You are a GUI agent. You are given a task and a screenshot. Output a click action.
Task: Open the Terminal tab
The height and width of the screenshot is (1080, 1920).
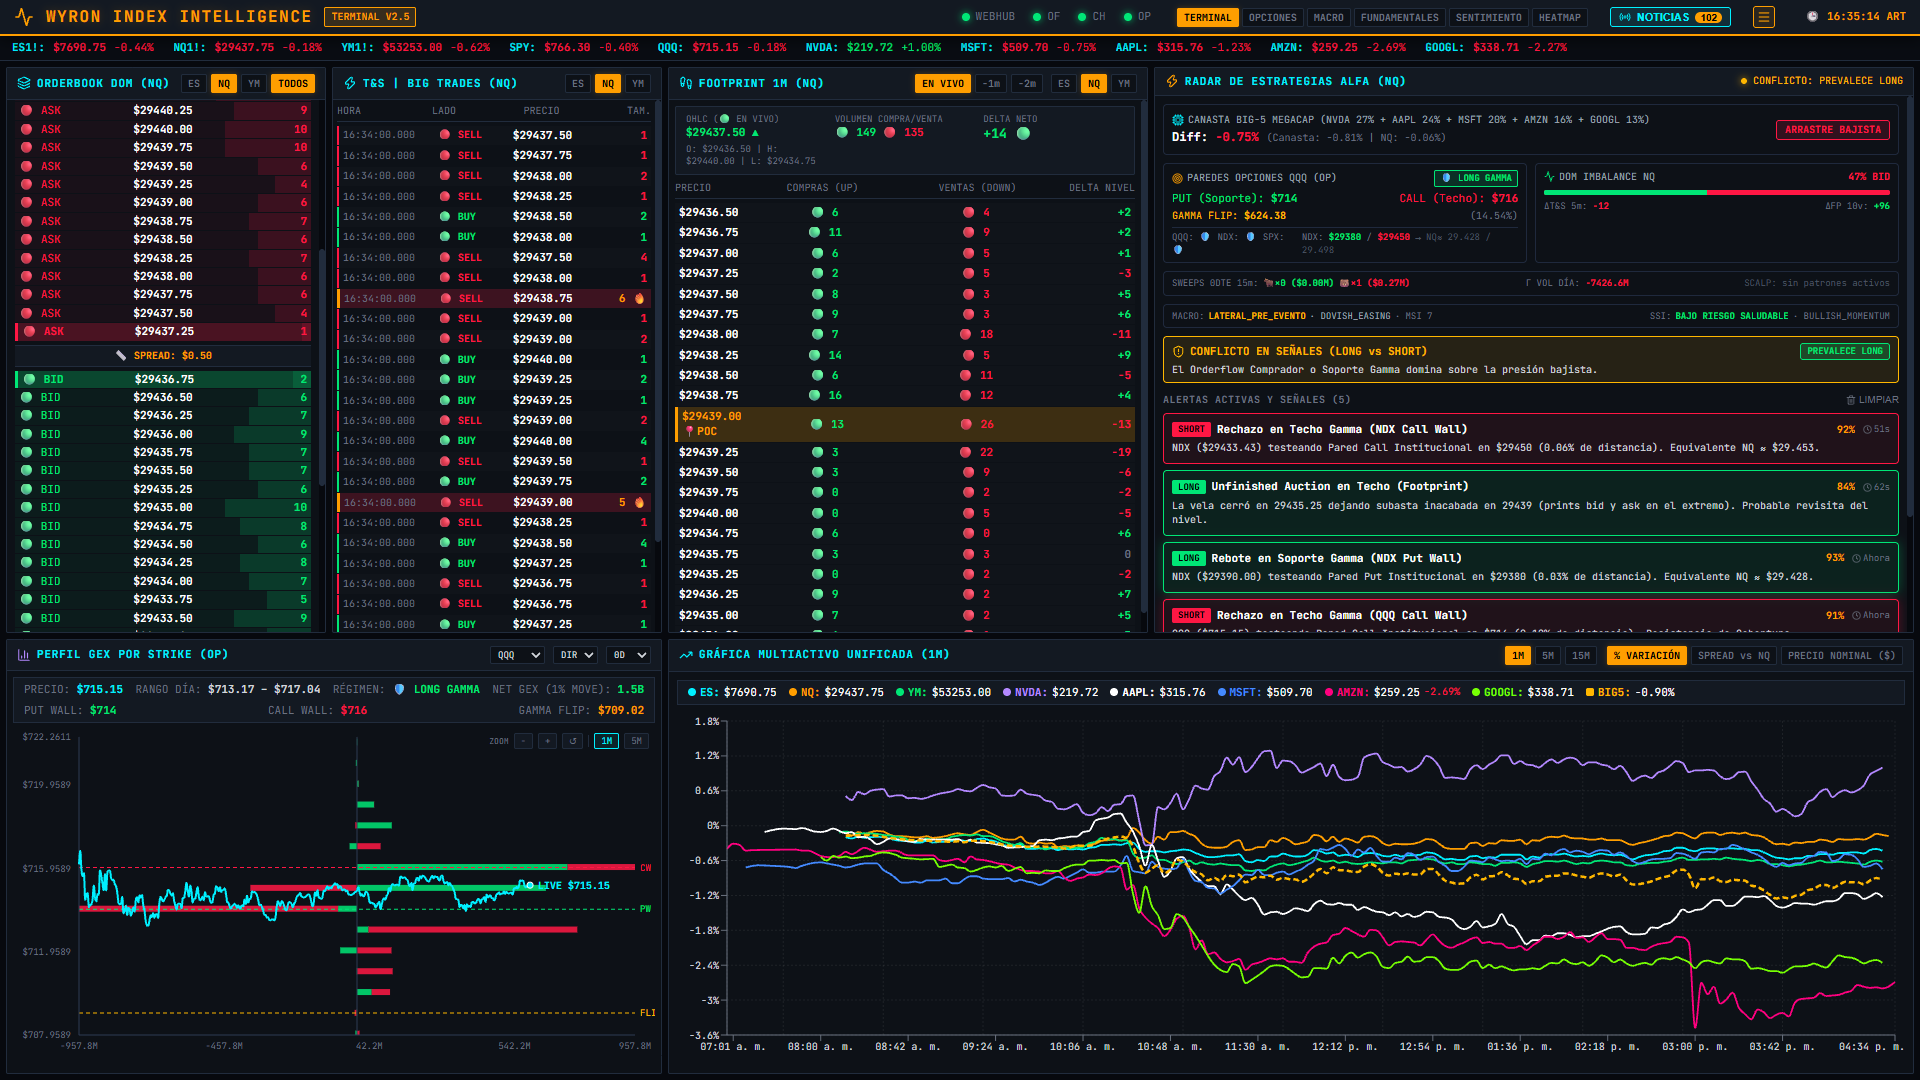1208,18
